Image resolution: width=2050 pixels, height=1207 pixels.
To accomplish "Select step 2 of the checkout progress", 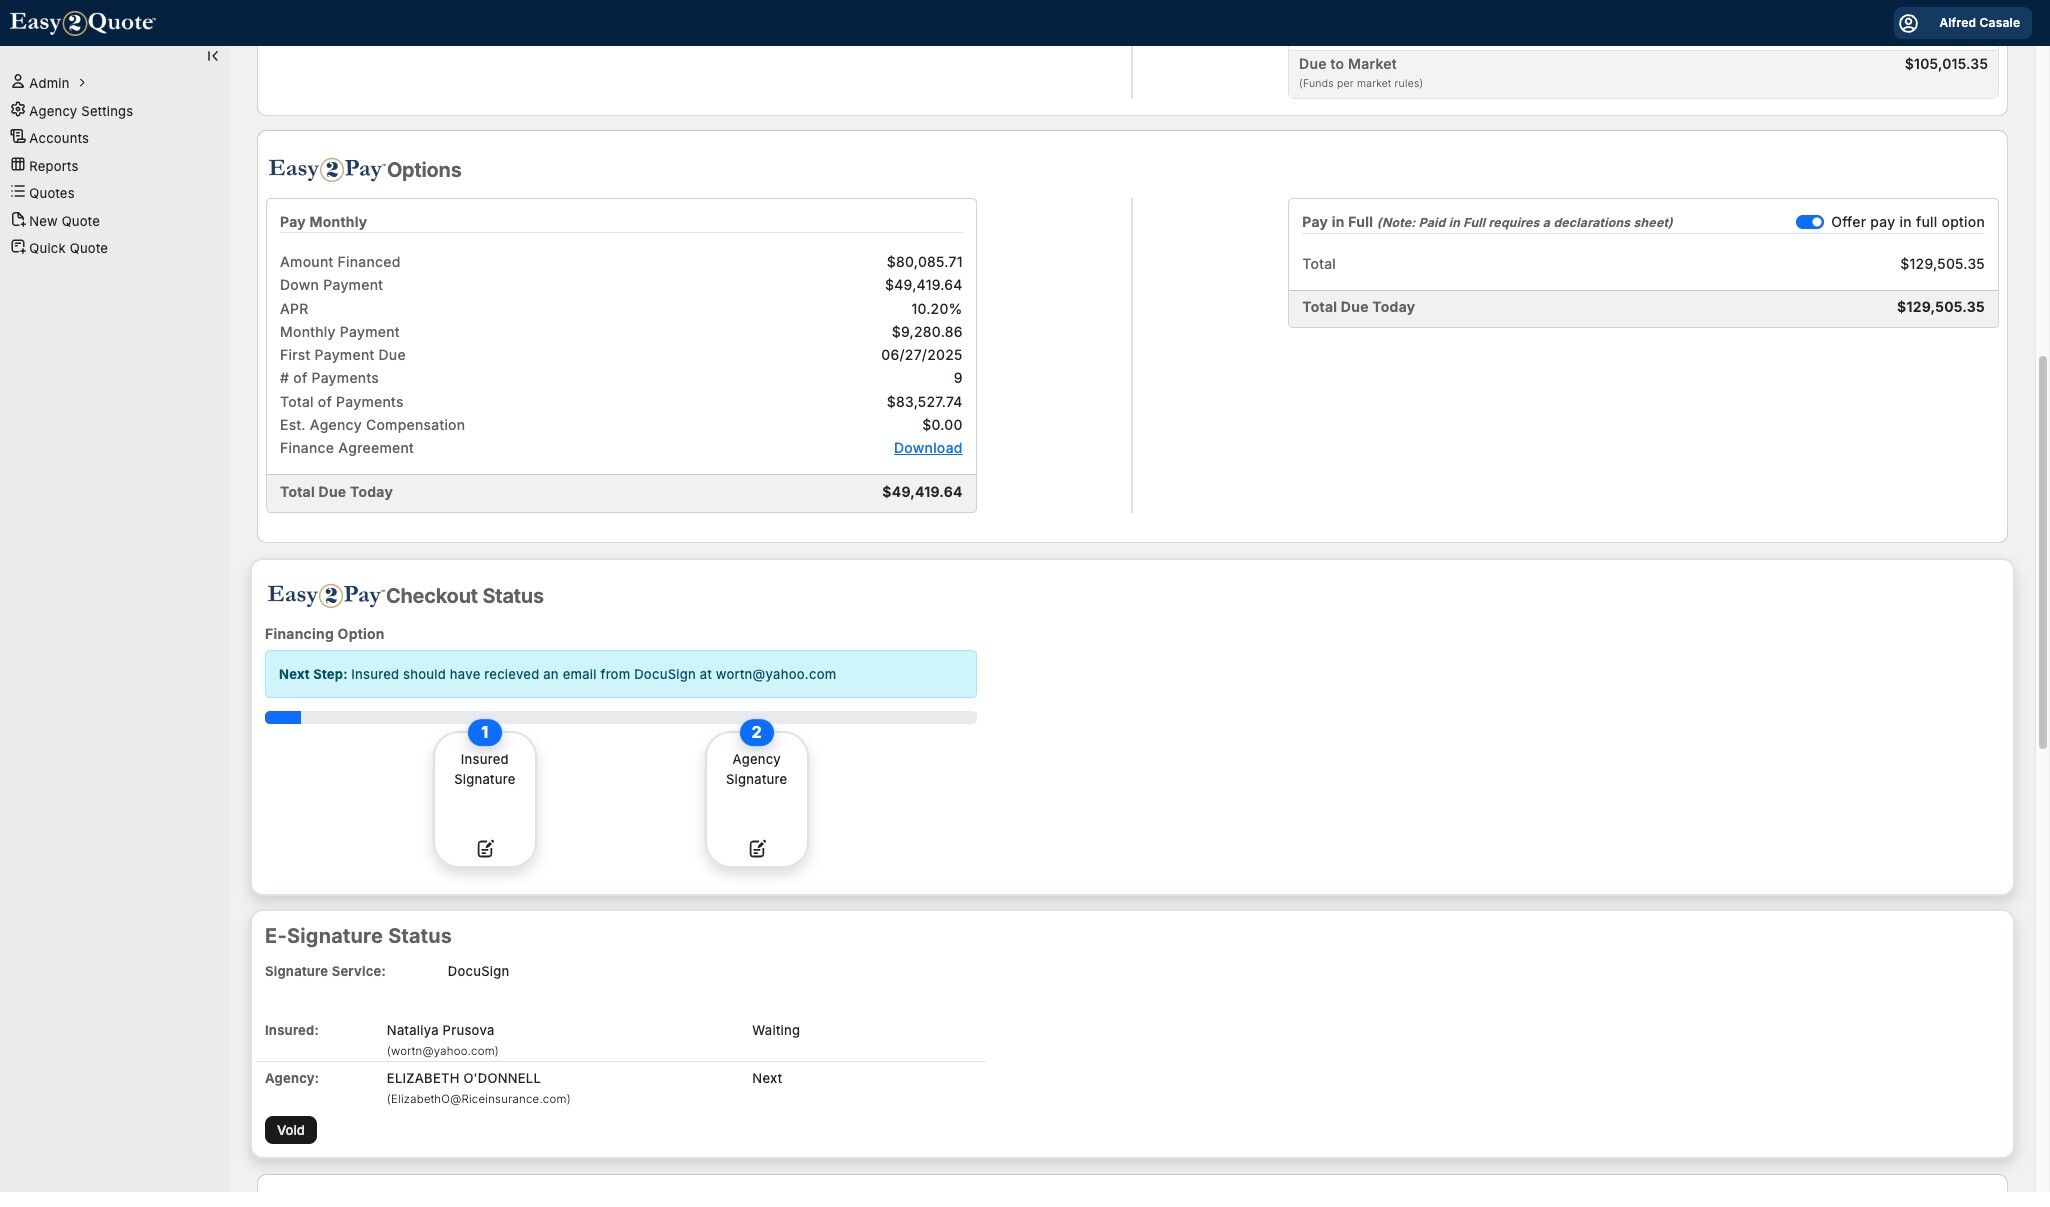I will [x=756, y=732].
